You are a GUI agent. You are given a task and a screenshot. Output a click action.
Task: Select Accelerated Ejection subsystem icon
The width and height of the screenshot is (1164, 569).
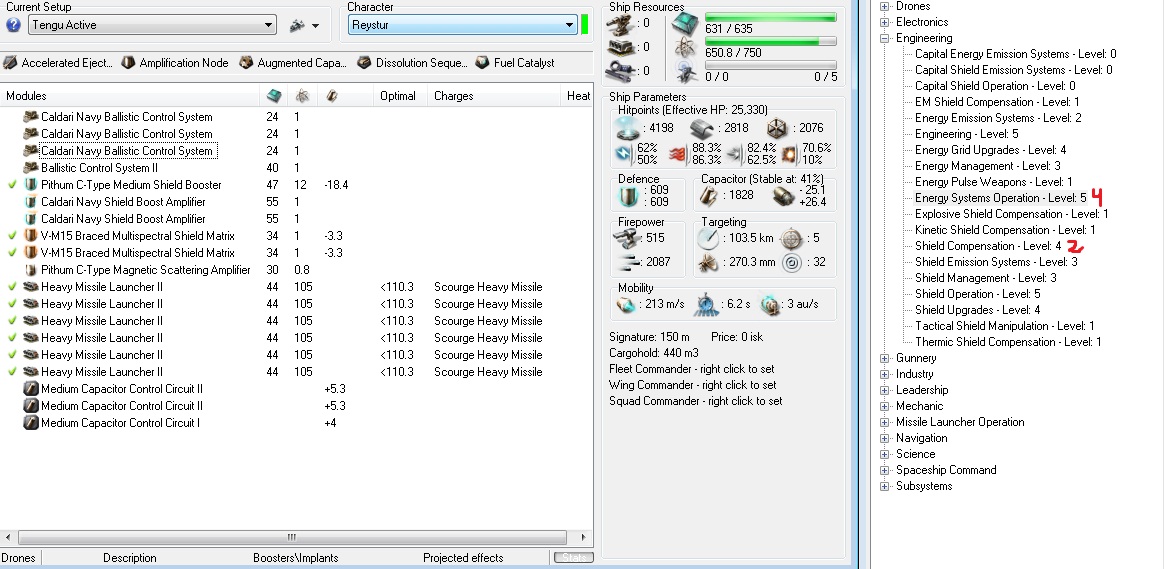click(x=10, y=62)
